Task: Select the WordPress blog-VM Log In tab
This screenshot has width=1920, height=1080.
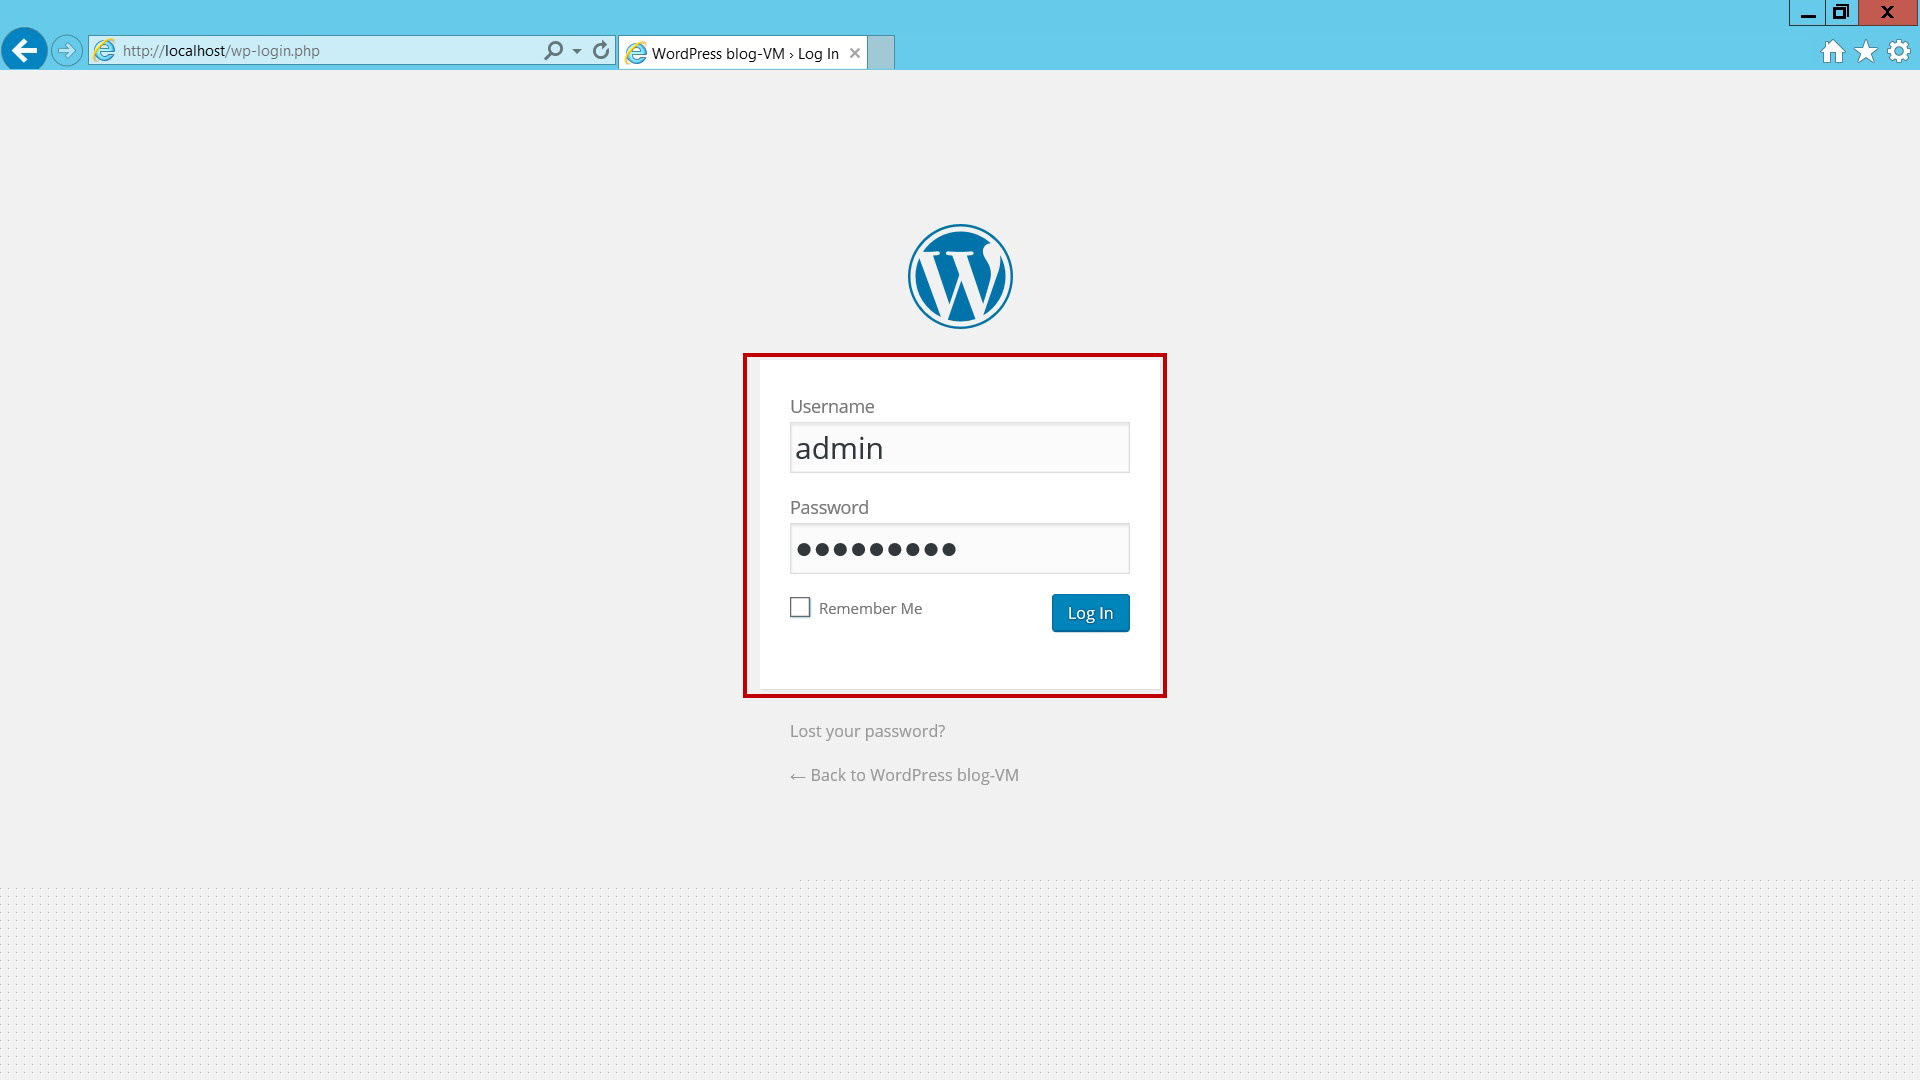Action: tap(743, 53)
